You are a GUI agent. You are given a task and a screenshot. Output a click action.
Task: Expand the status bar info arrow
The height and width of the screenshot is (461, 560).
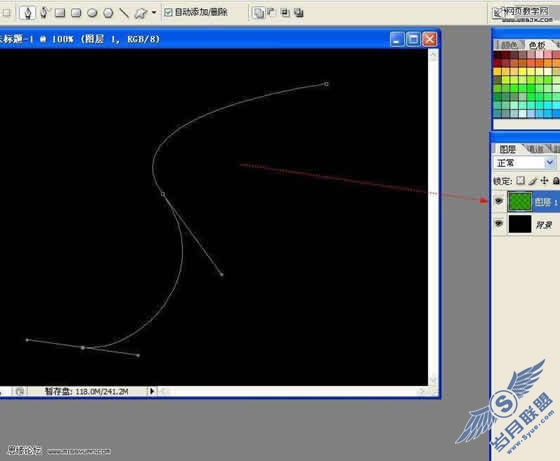tap(152, 391)
